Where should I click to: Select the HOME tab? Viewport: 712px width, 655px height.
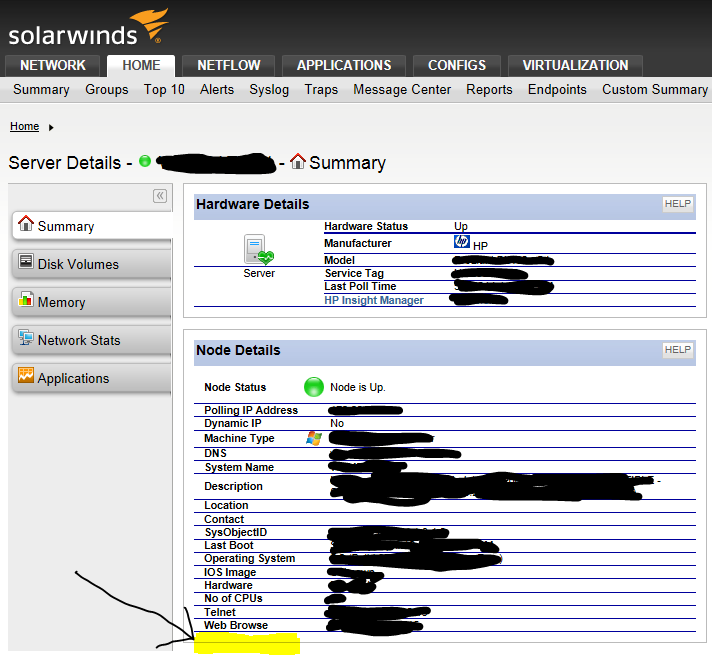click(x=141, y=65)
